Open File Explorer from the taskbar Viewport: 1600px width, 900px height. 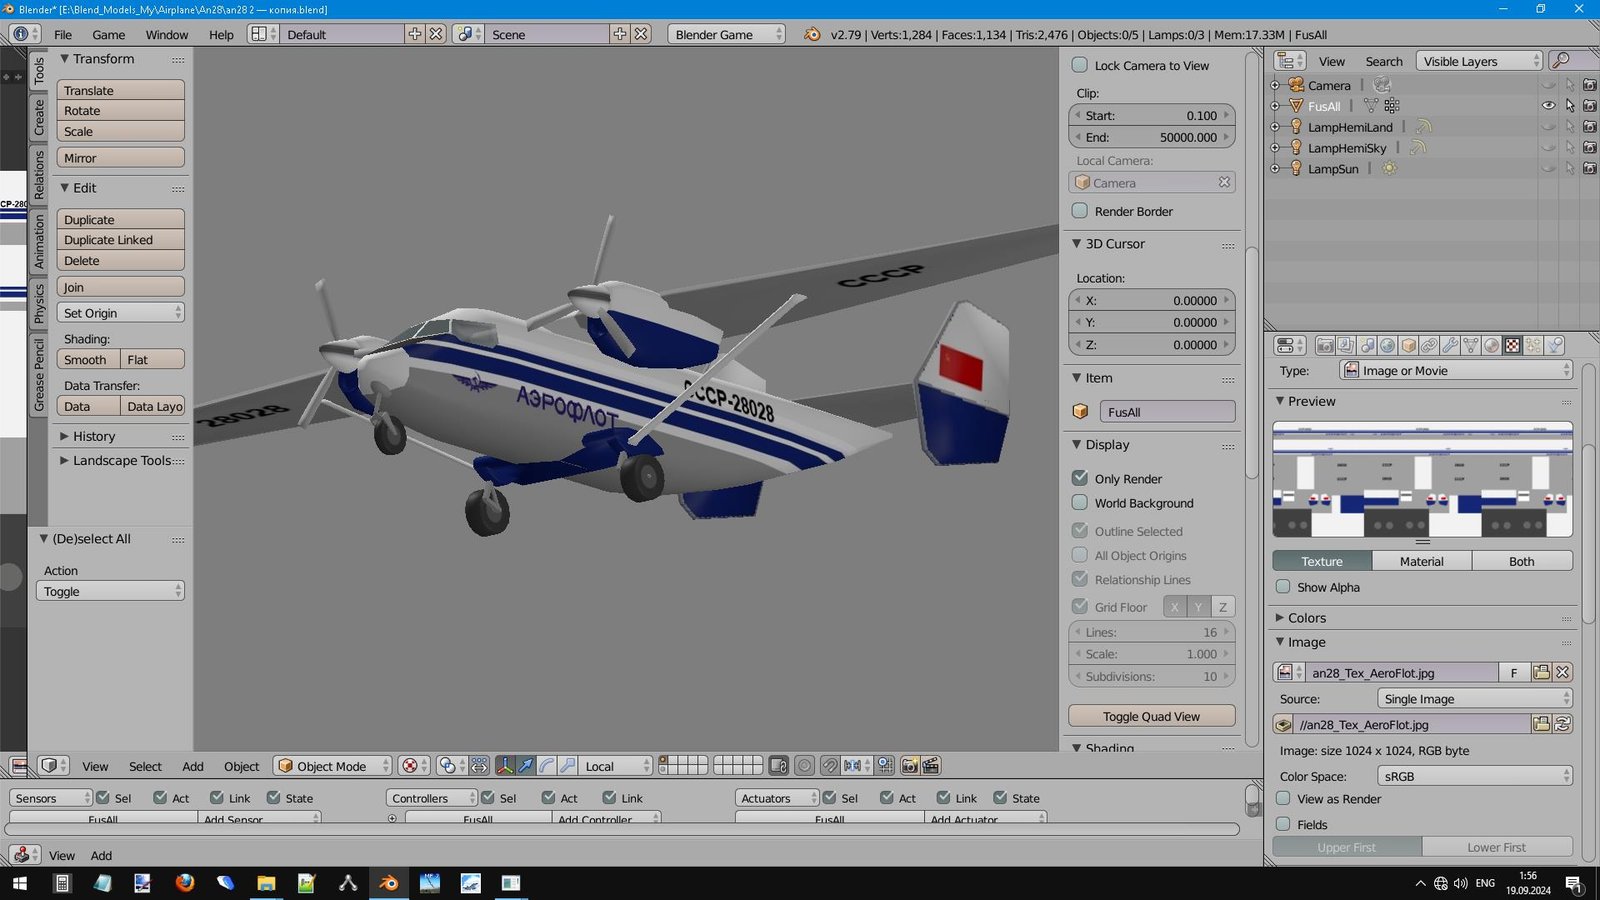tap(266, 883)
